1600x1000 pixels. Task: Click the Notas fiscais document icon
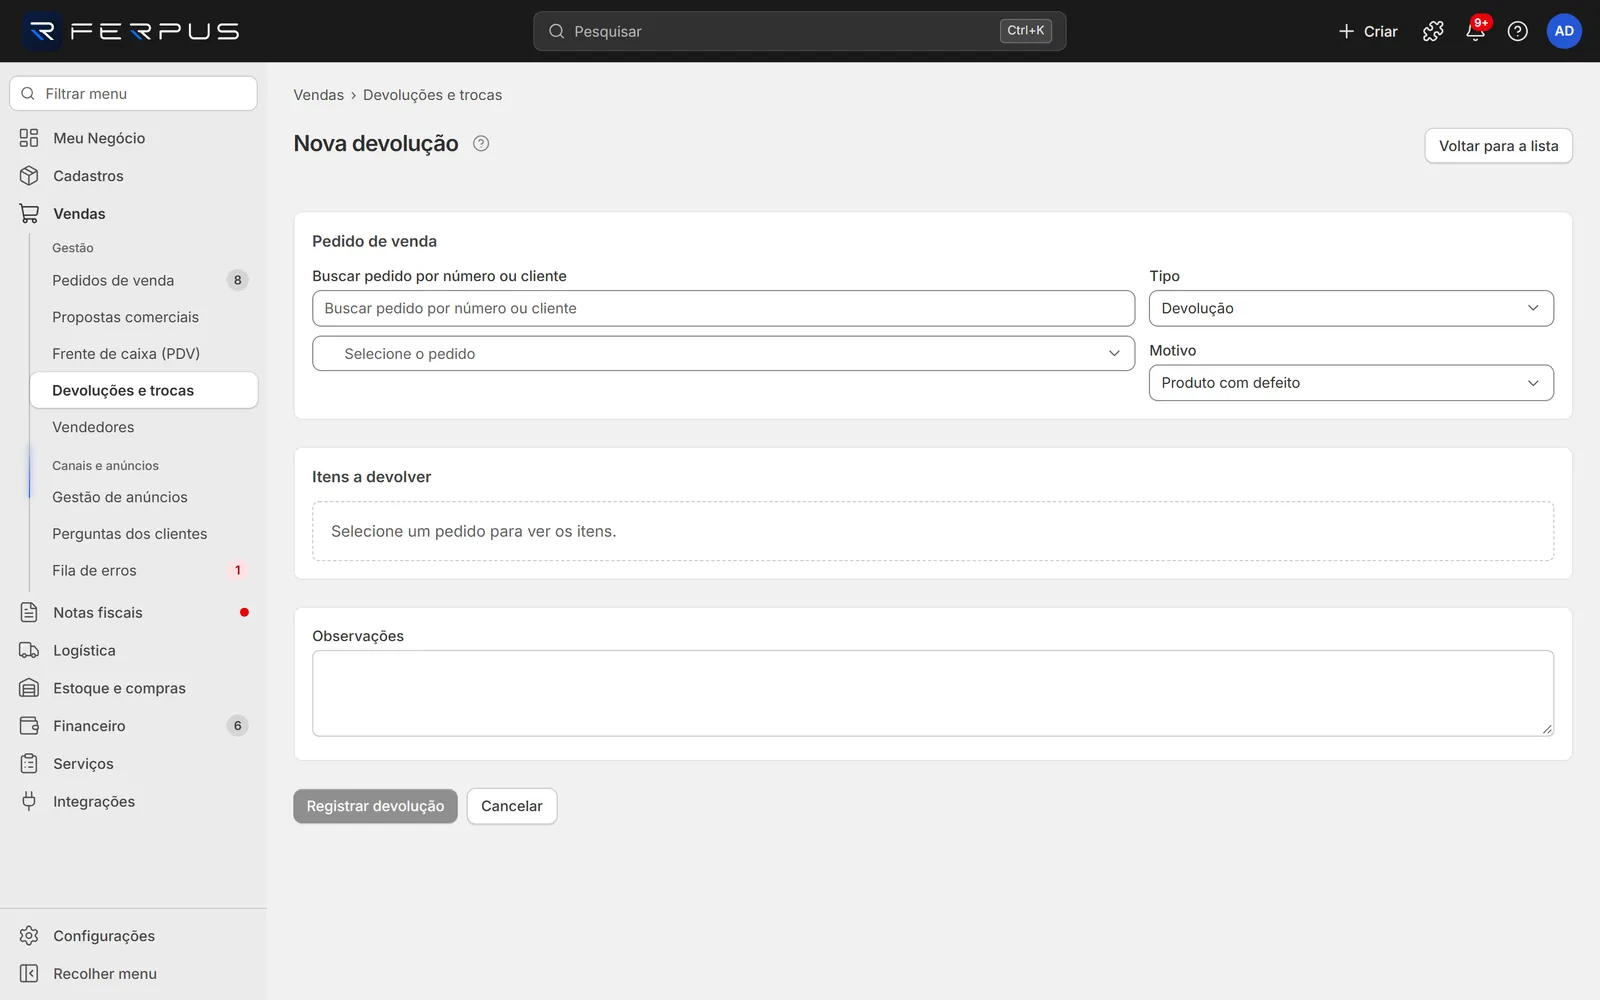click(29, 612)
